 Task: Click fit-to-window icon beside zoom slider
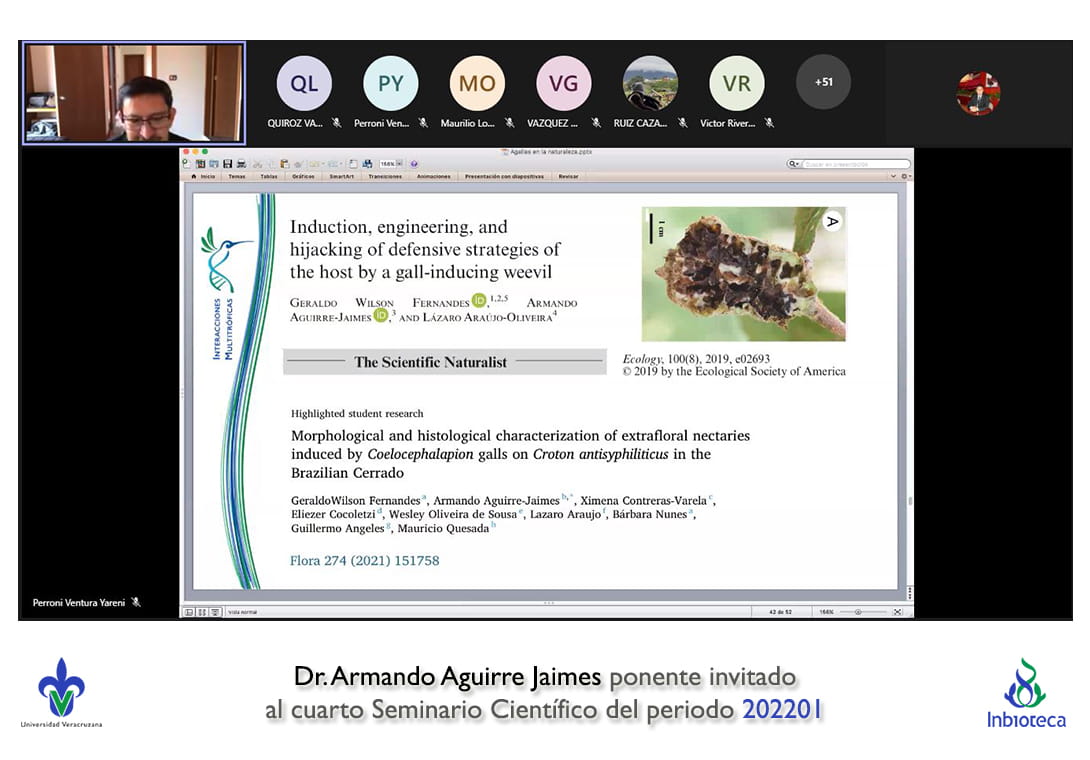click(897, 612)
